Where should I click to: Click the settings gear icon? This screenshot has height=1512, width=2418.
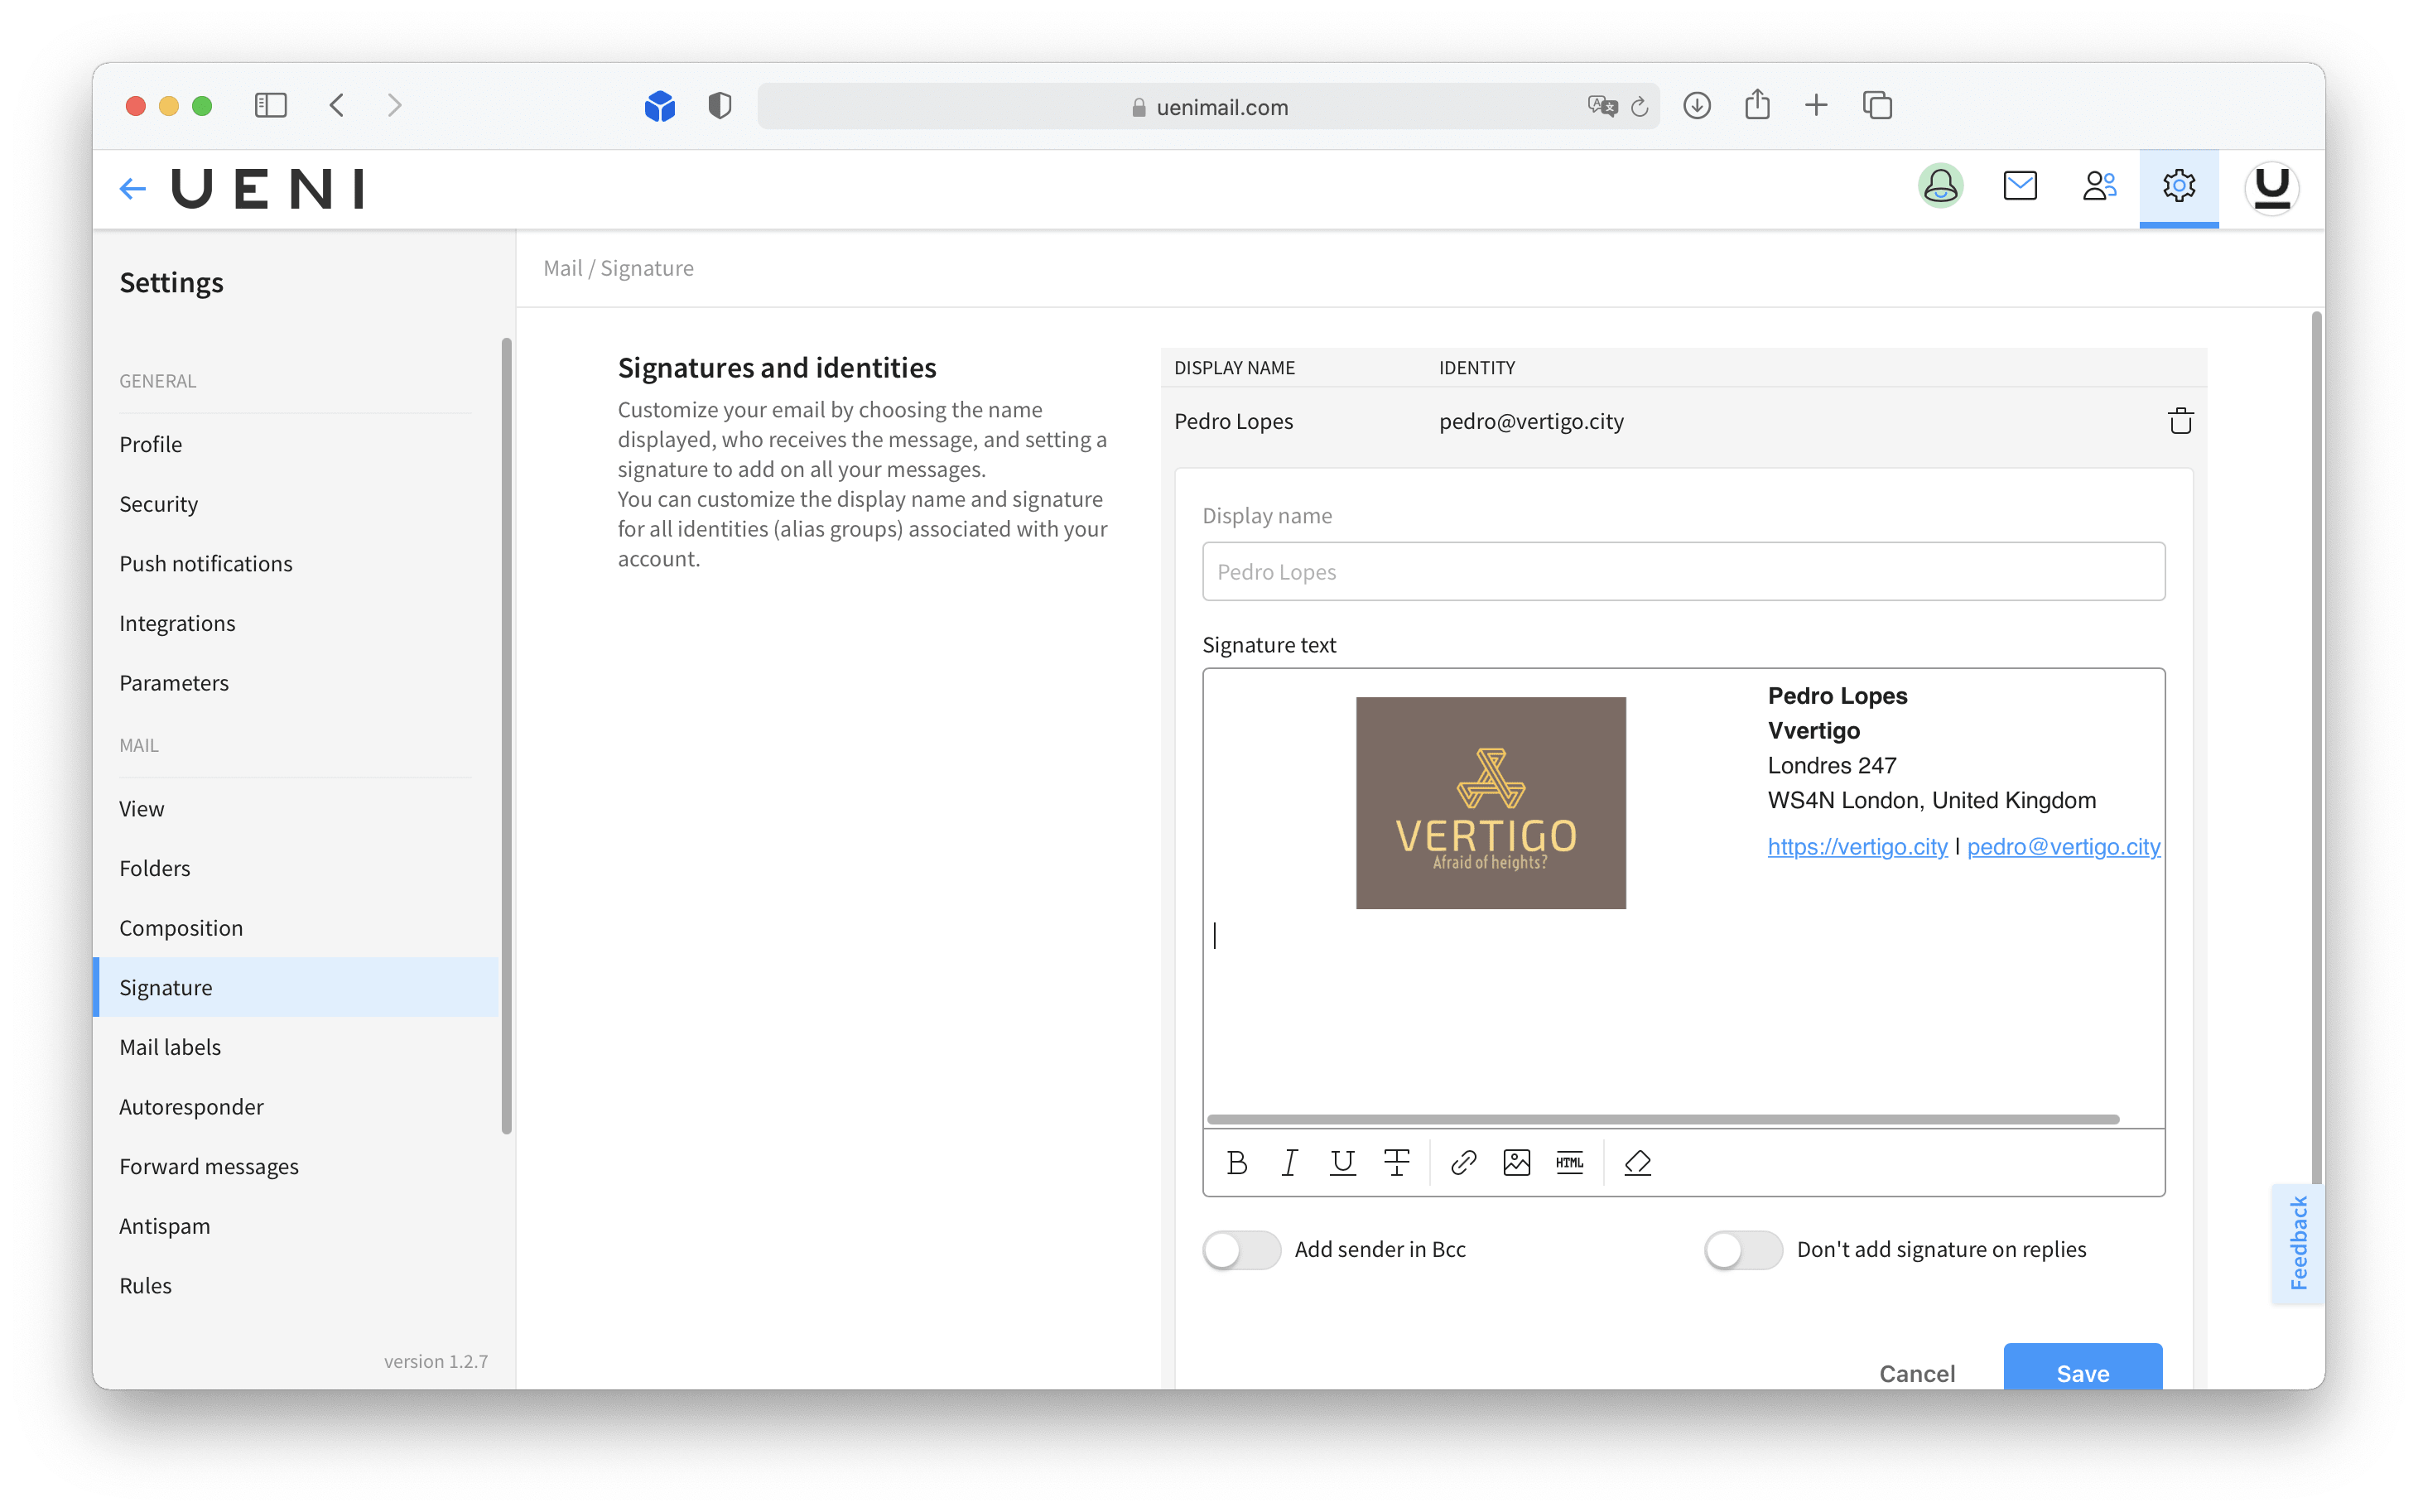coord(2178,188)
